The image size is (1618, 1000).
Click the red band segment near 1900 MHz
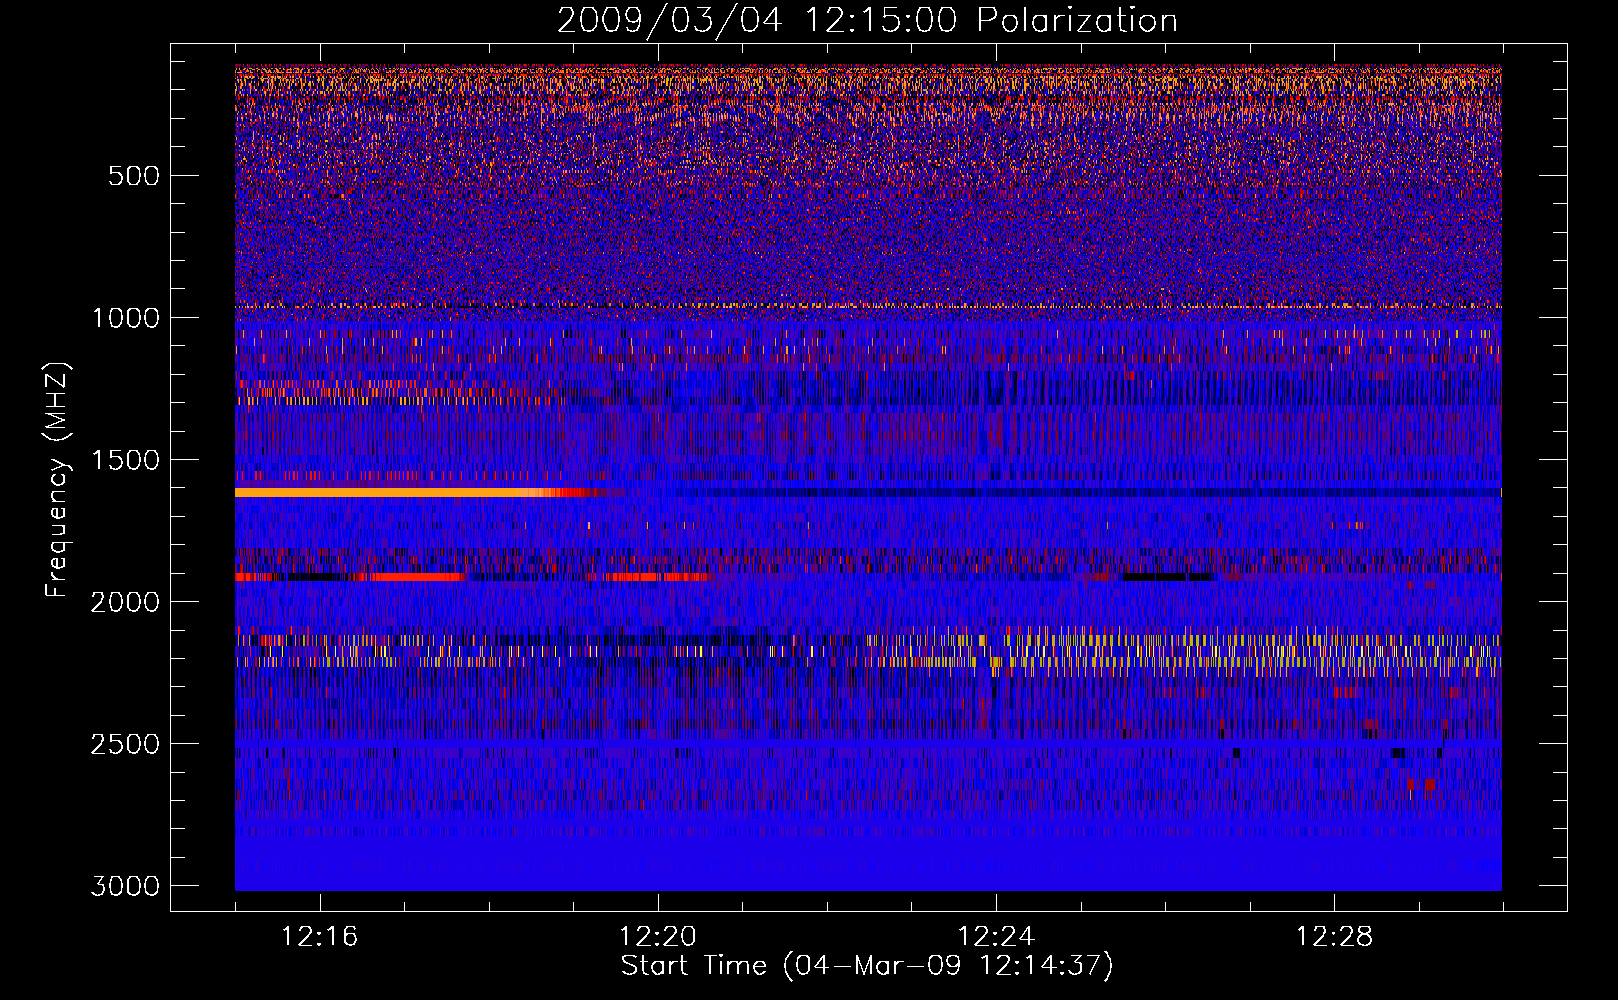(413, 577)
